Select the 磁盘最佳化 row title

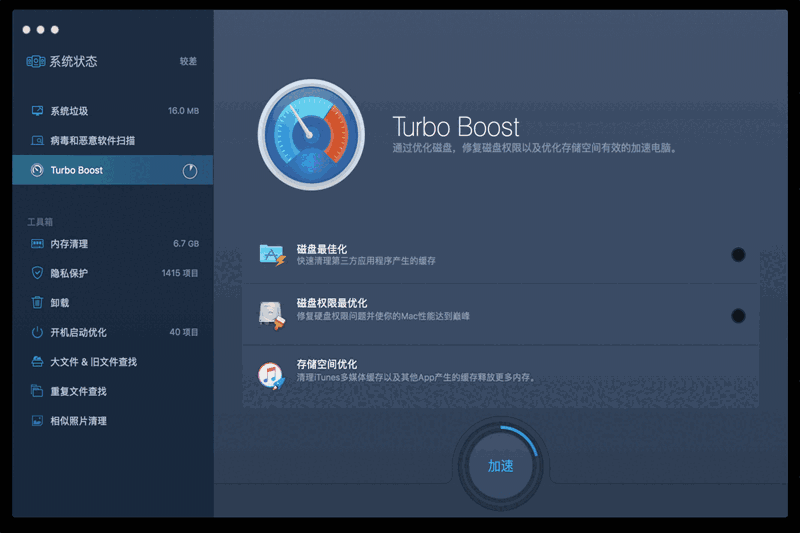pos(322,249)
